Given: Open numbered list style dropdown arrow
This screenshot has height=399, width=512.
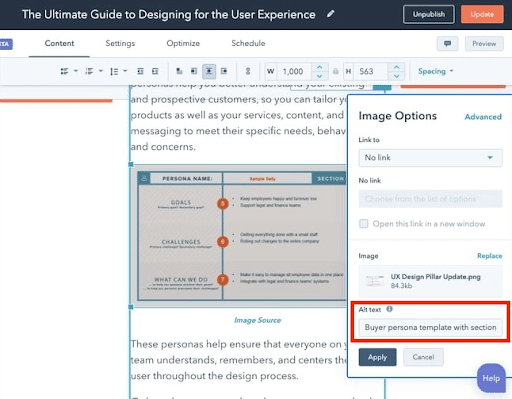Looking at the screenshot, I should point(101,71).
